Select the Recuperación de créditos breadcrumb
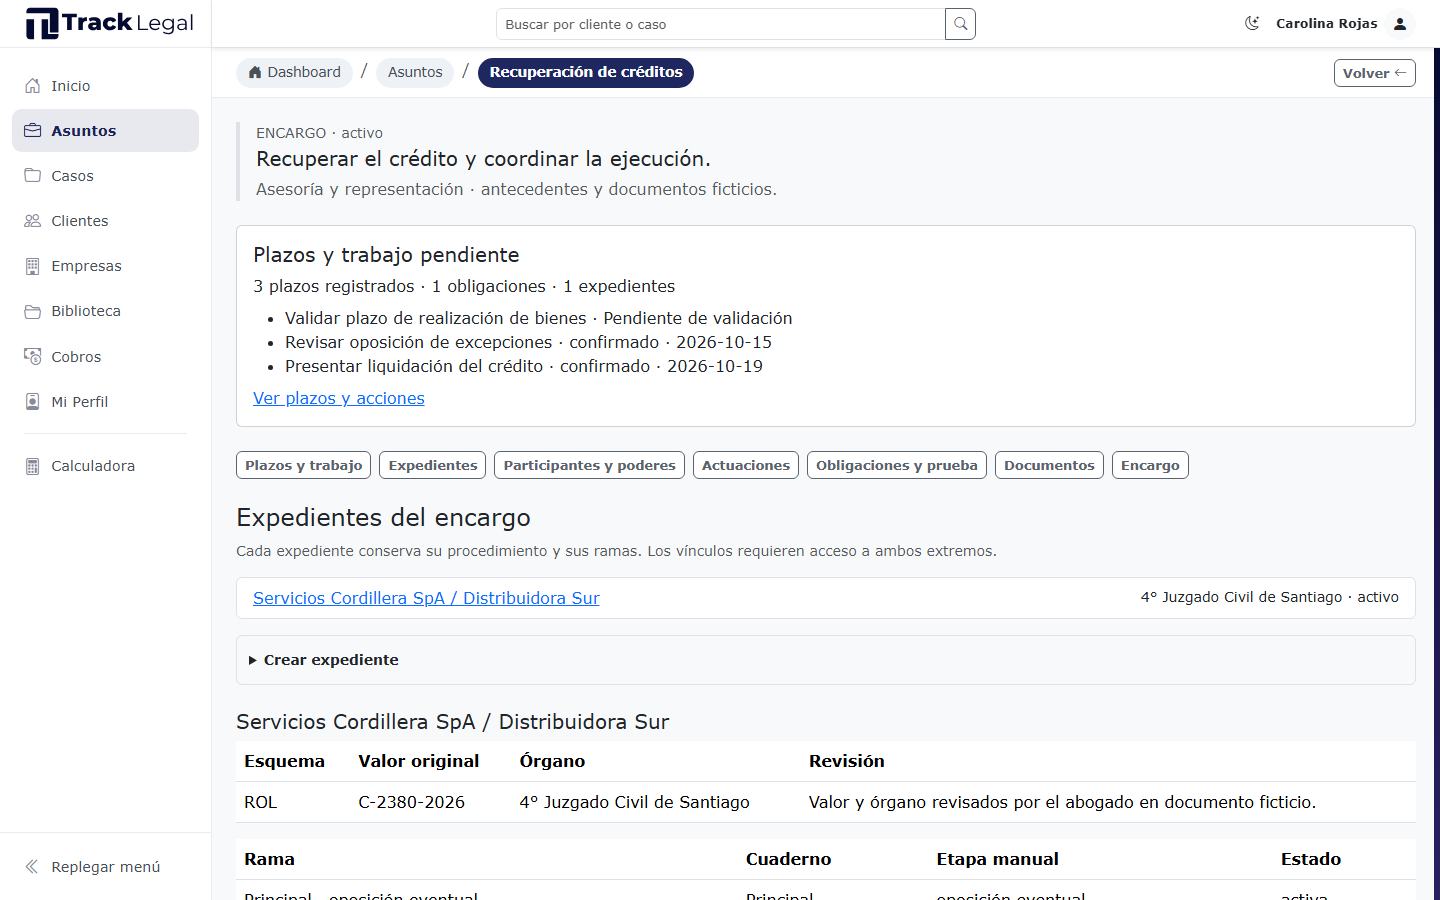The width and height of the screenshot is (1440, 900). (586, 72)
